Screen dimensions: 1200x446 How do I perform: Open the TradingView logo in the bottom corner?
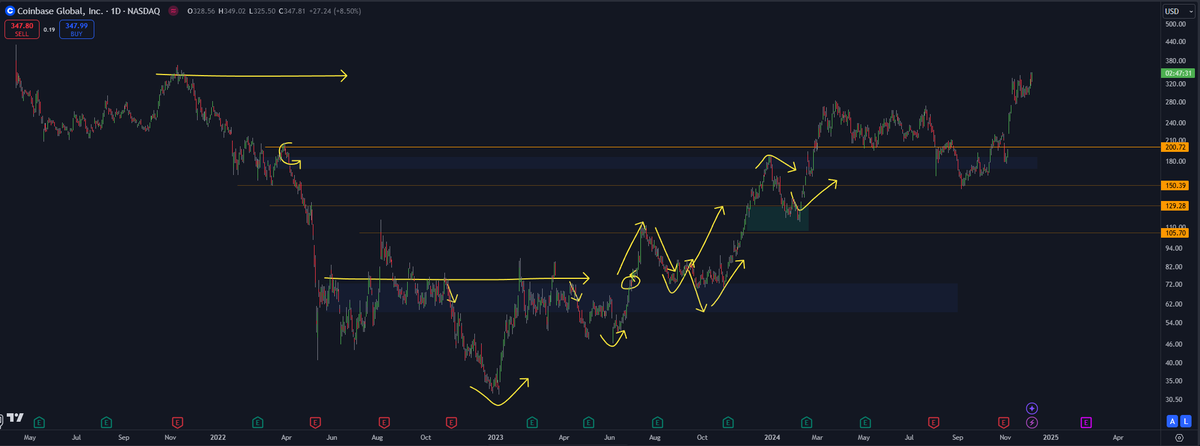pyautogui.click(x=15, y=418)
